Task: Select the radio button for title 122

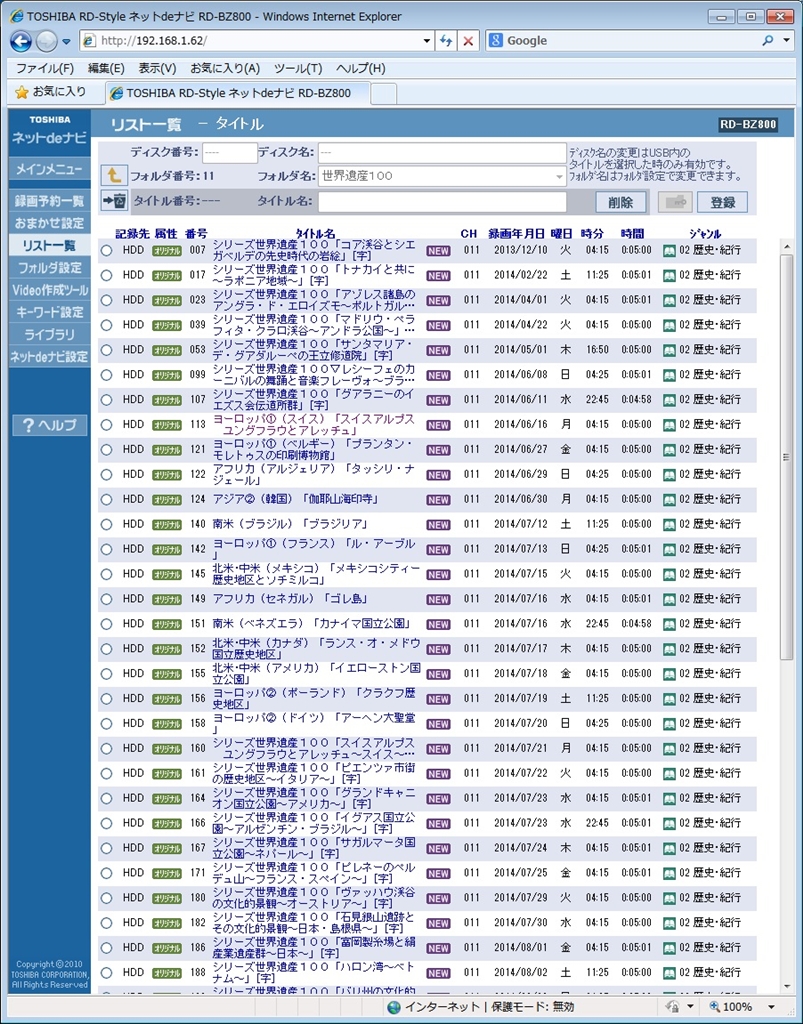Action: point(106,475)
